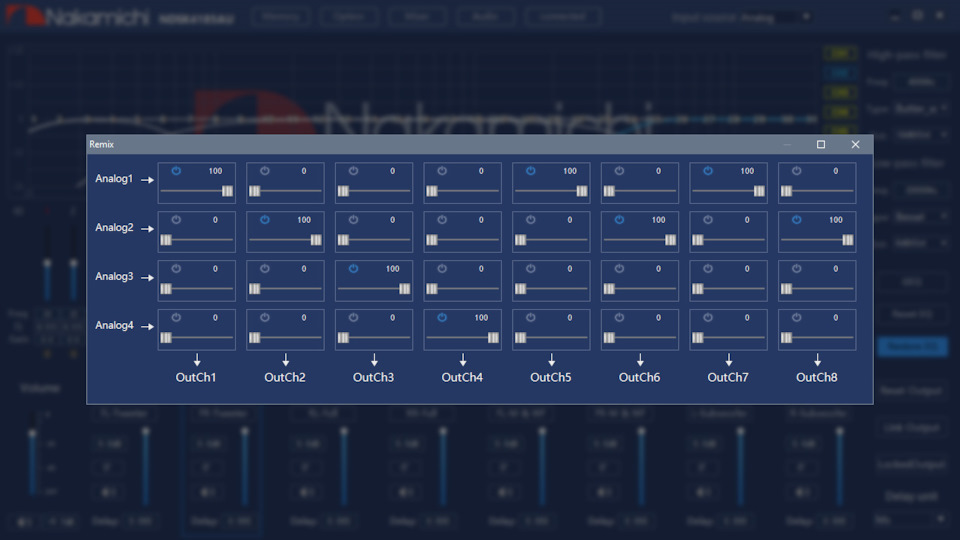Click the Analog1 to OutCh1 level slider

[x=197, y=191]
